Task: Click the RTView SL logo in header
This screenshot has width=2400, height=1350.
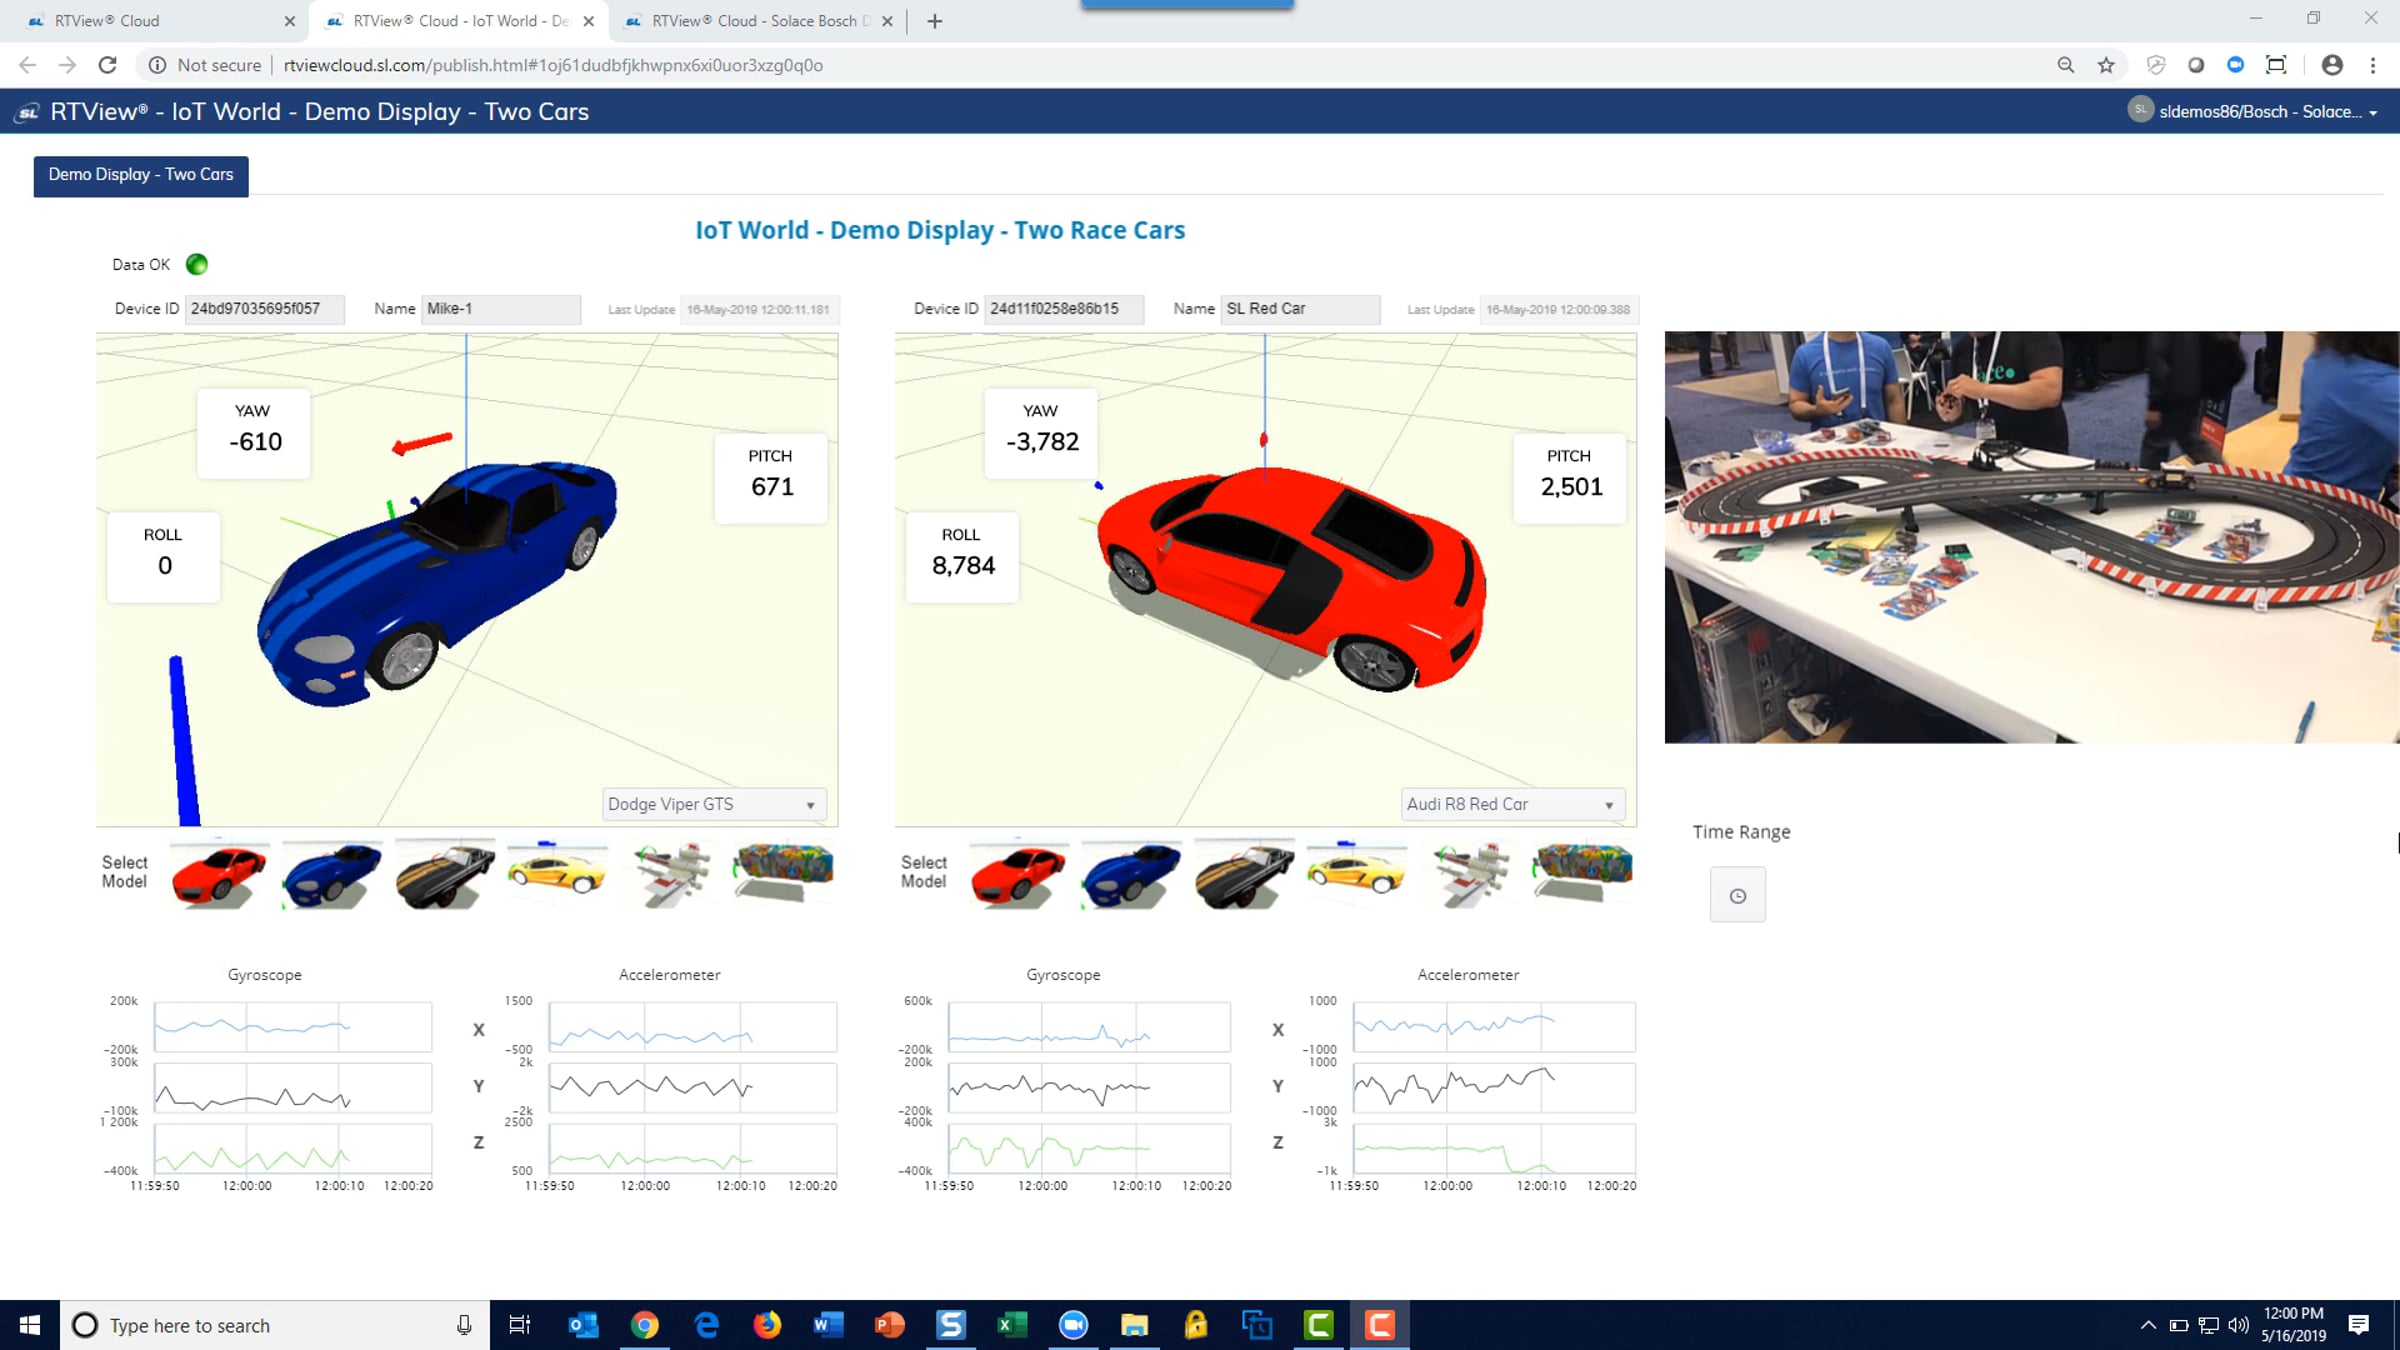Action: [x=28, y=112]
